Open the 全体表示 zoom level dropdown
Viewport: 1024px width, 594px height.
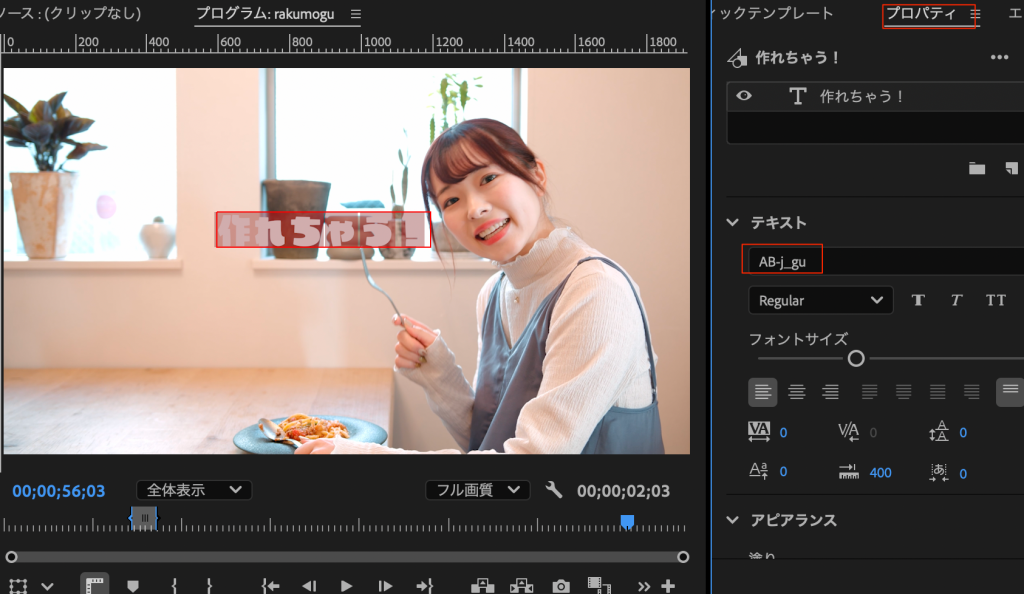click(x=194, y=490)
